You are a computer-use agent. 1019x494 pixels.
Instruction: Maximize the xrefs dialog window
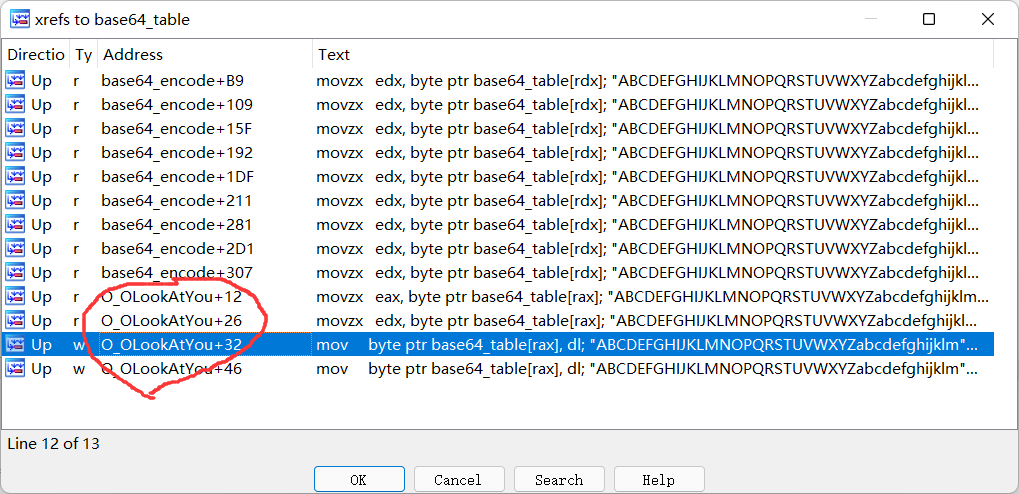click(929, 20)
